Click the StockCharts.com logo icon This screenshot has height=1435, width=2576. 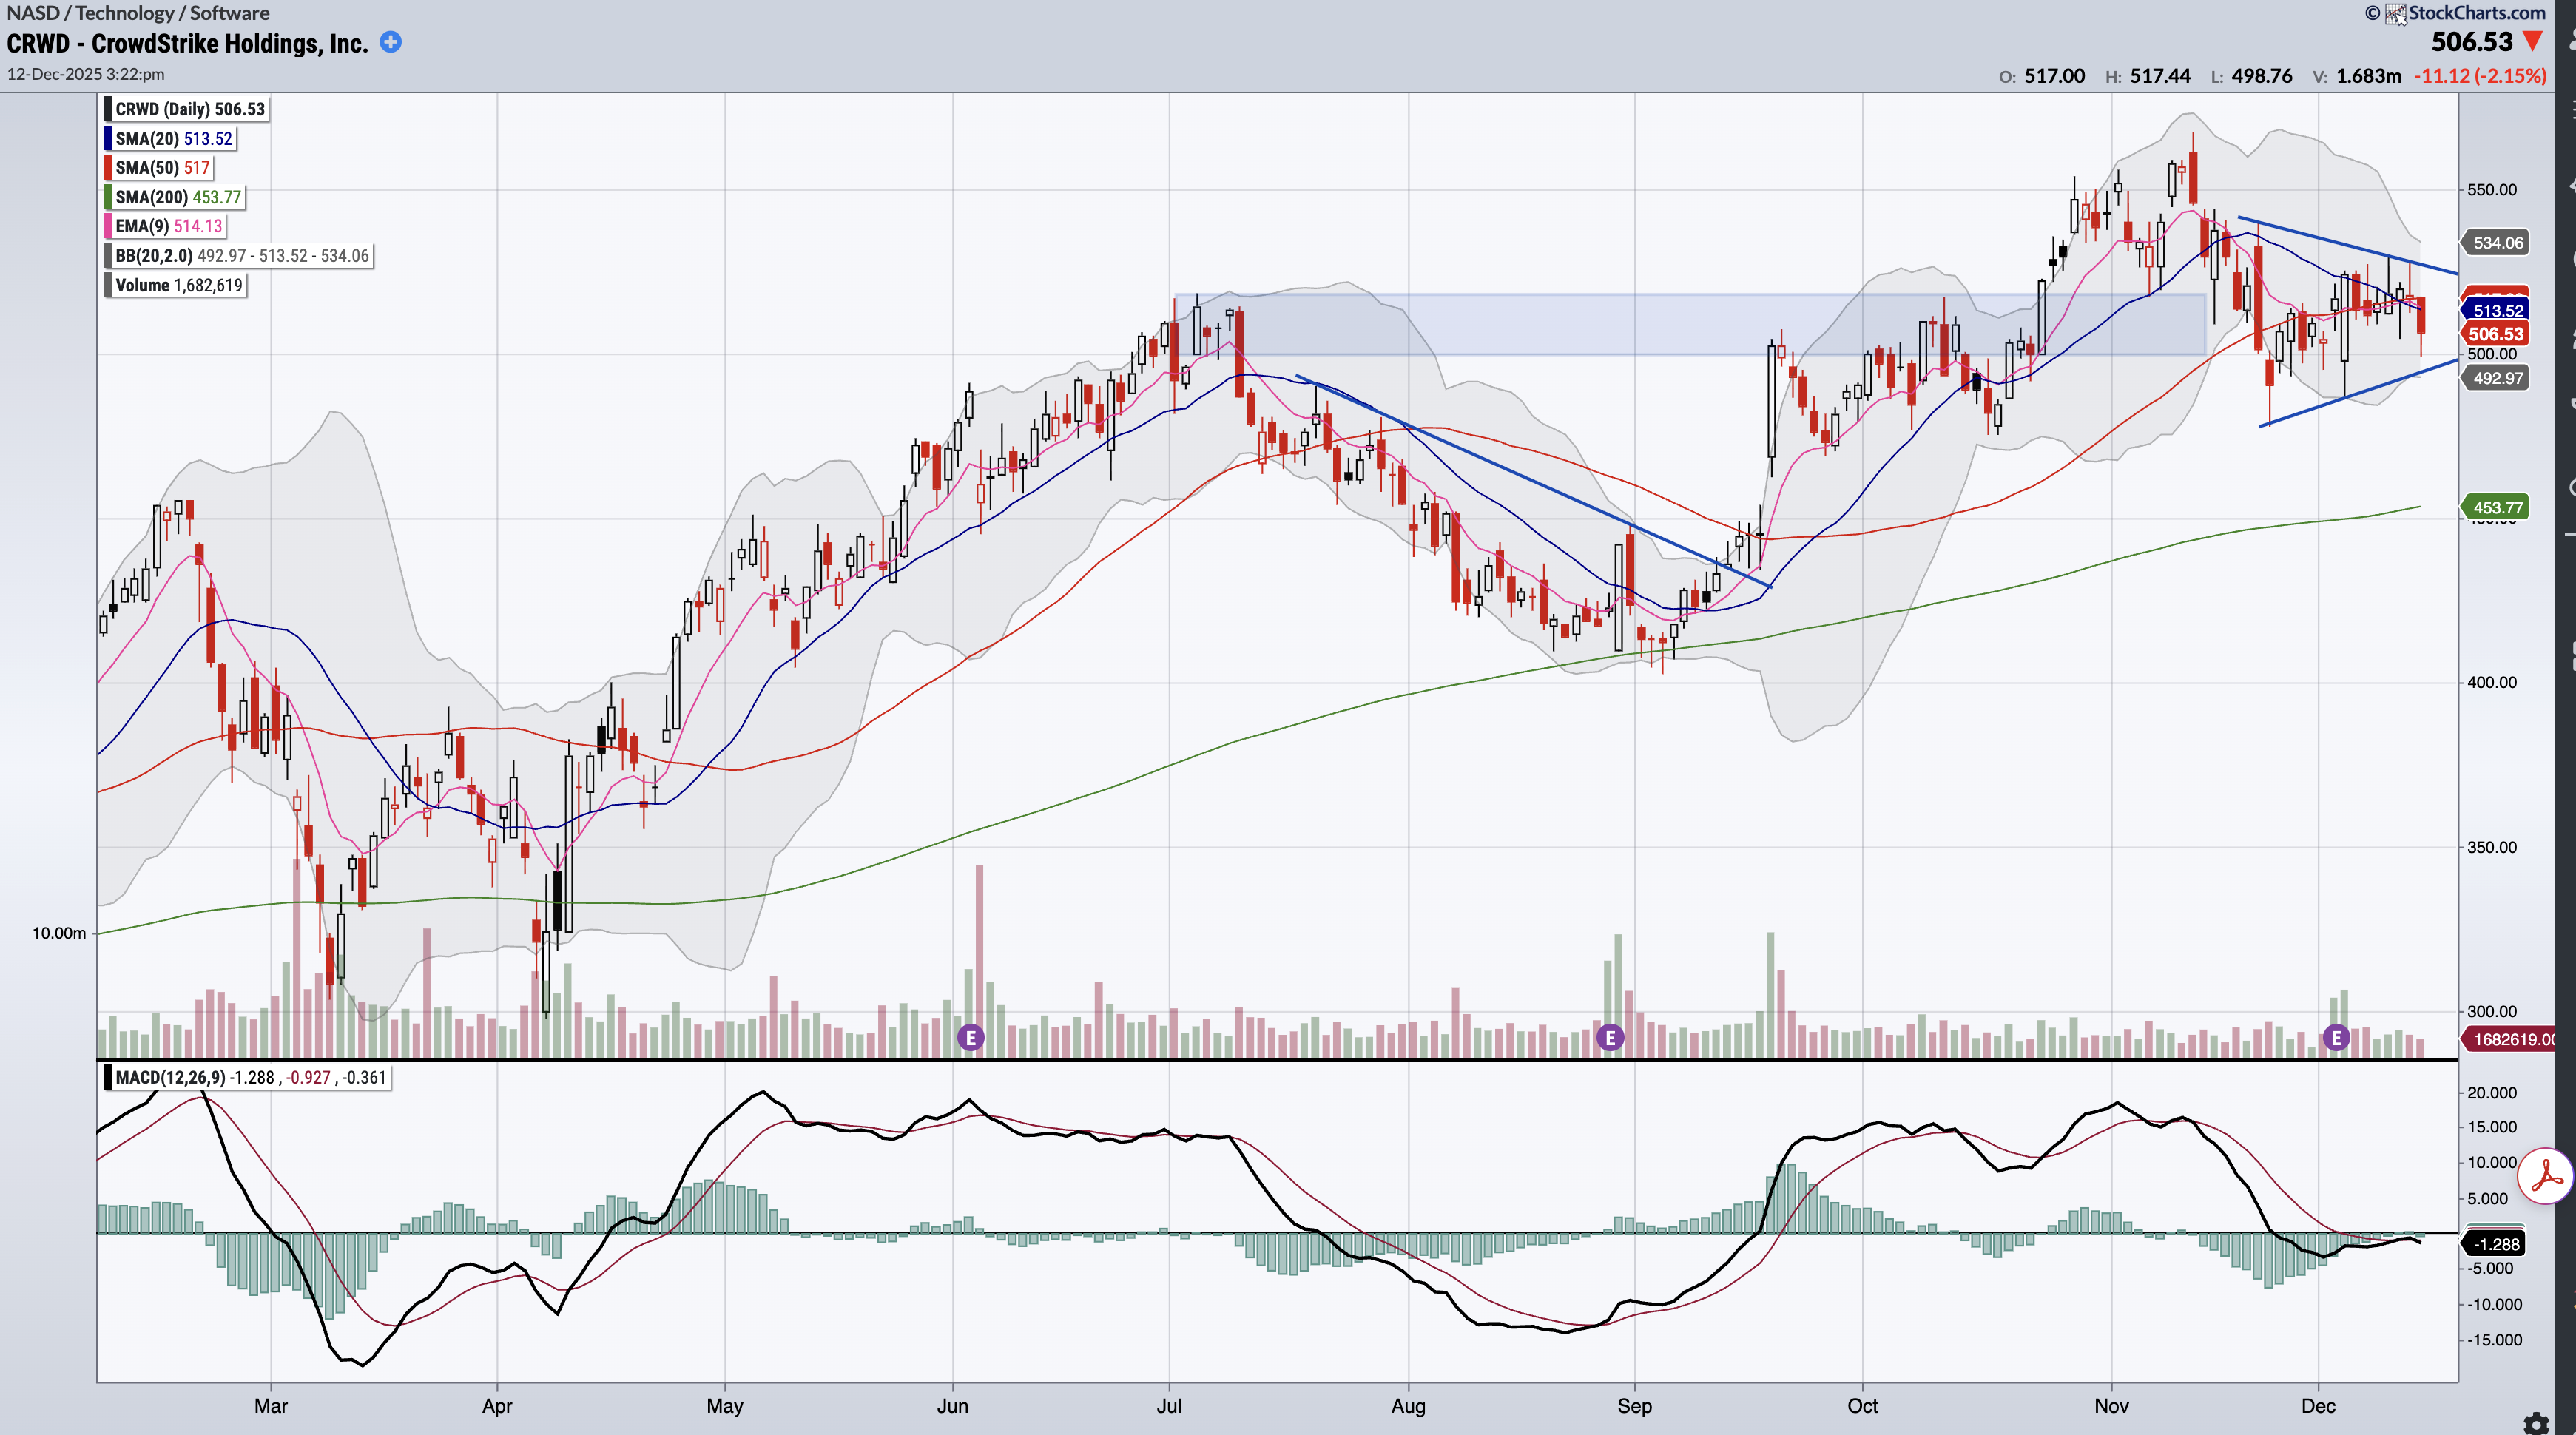pos(2395,13)
